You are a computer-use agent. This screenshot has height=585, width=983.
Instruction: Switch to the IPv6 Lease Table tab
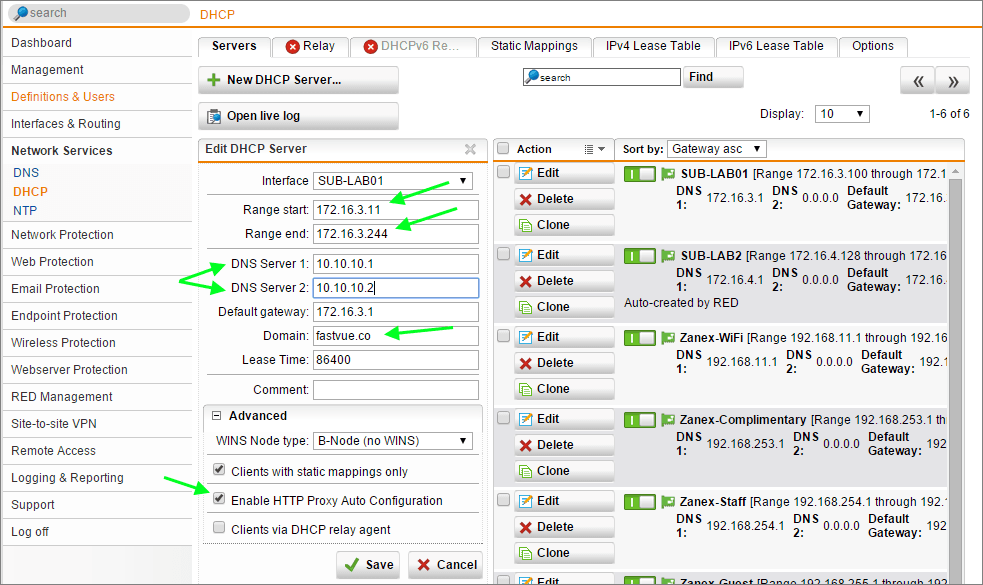click(775, 46)
